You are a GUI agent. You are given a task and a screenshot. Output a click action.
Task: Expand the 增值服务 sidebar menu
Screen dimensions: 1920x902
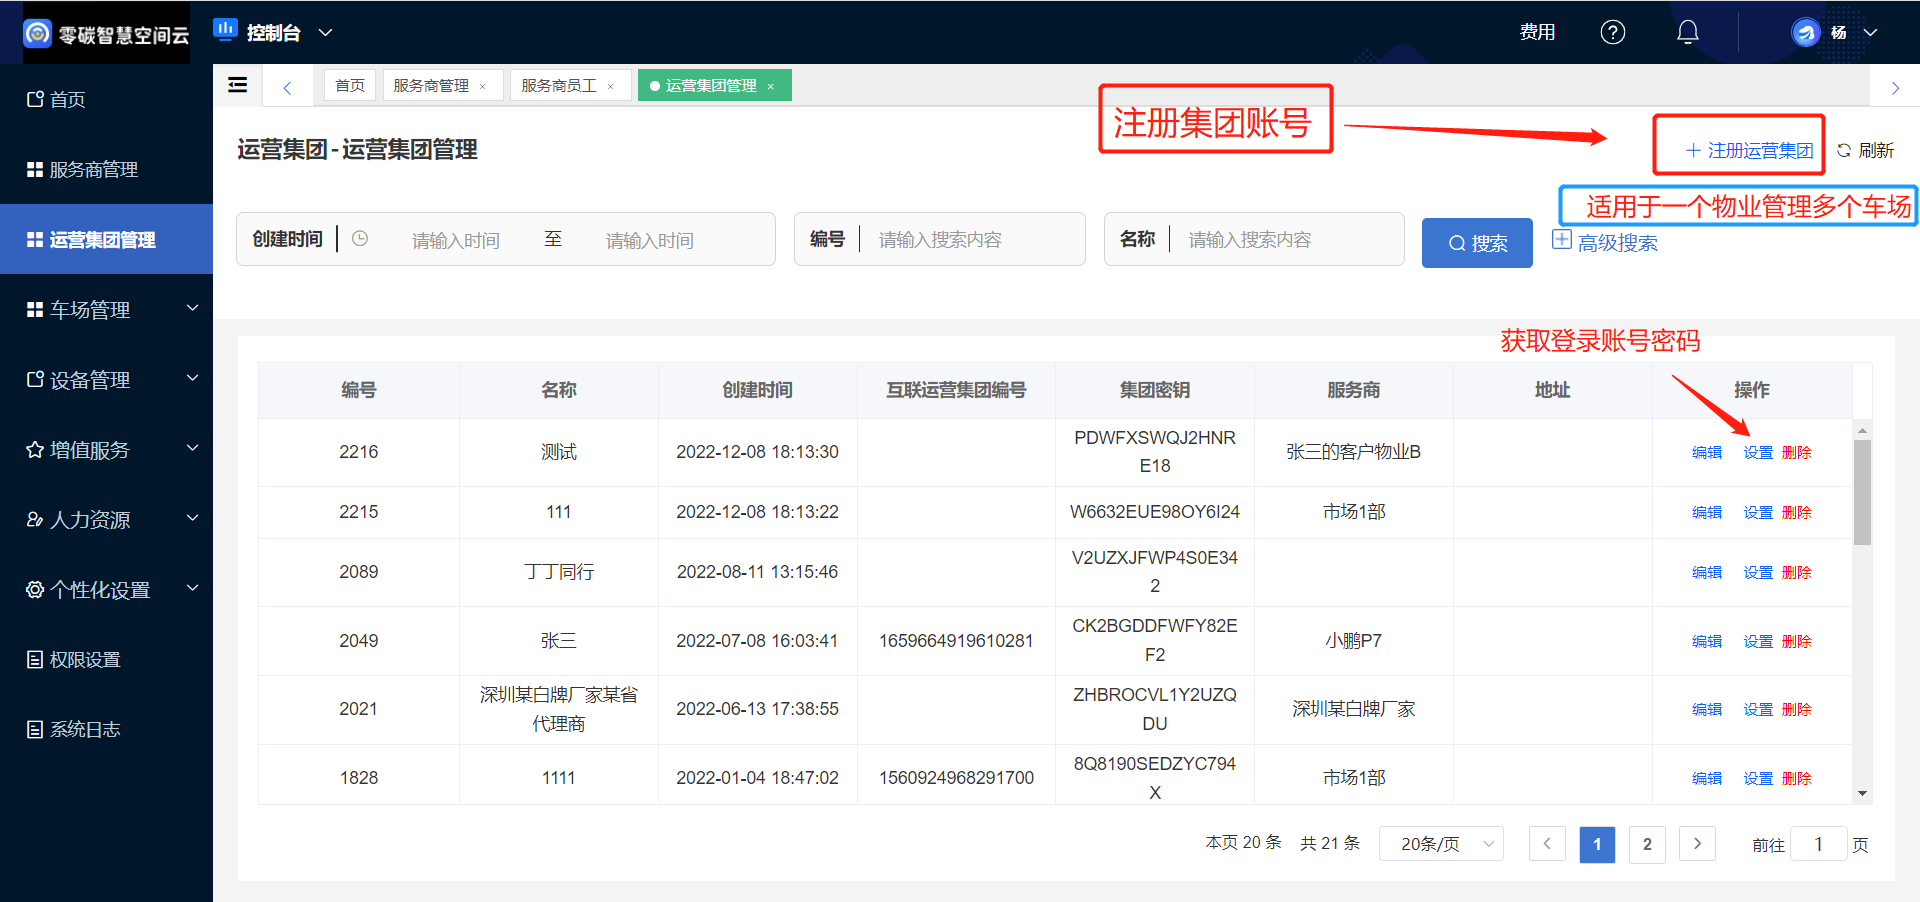[106, 449]
